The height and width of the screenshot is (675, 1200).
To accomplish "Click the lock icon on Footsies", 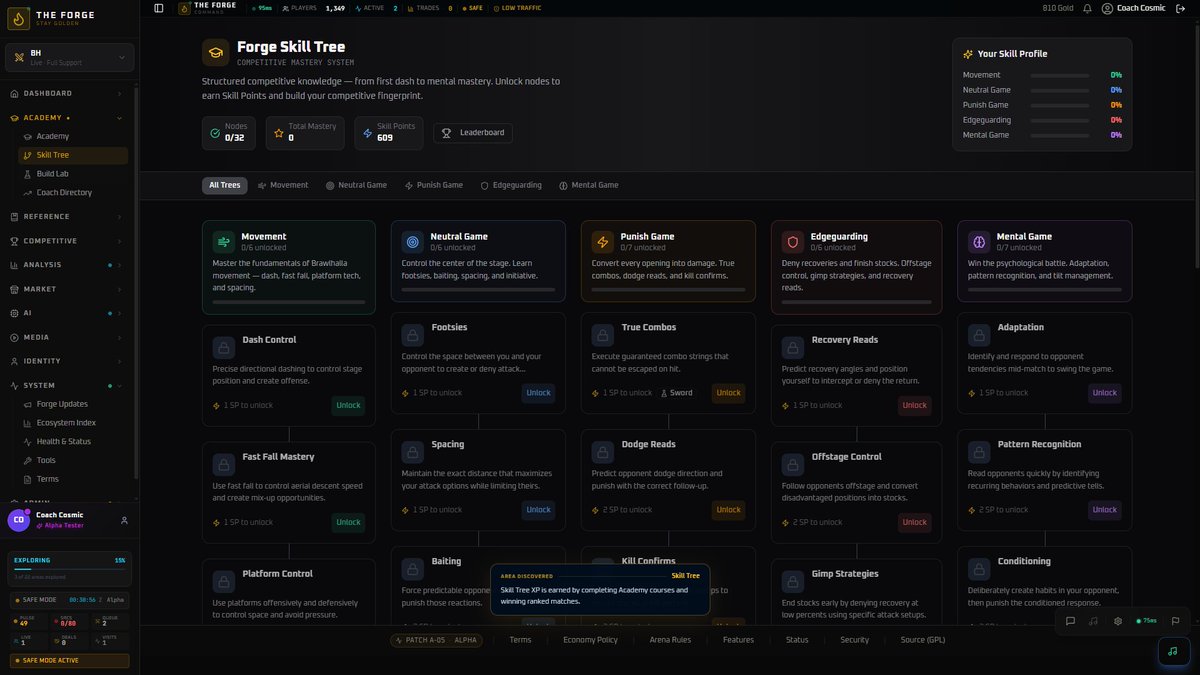I will 413,334.
